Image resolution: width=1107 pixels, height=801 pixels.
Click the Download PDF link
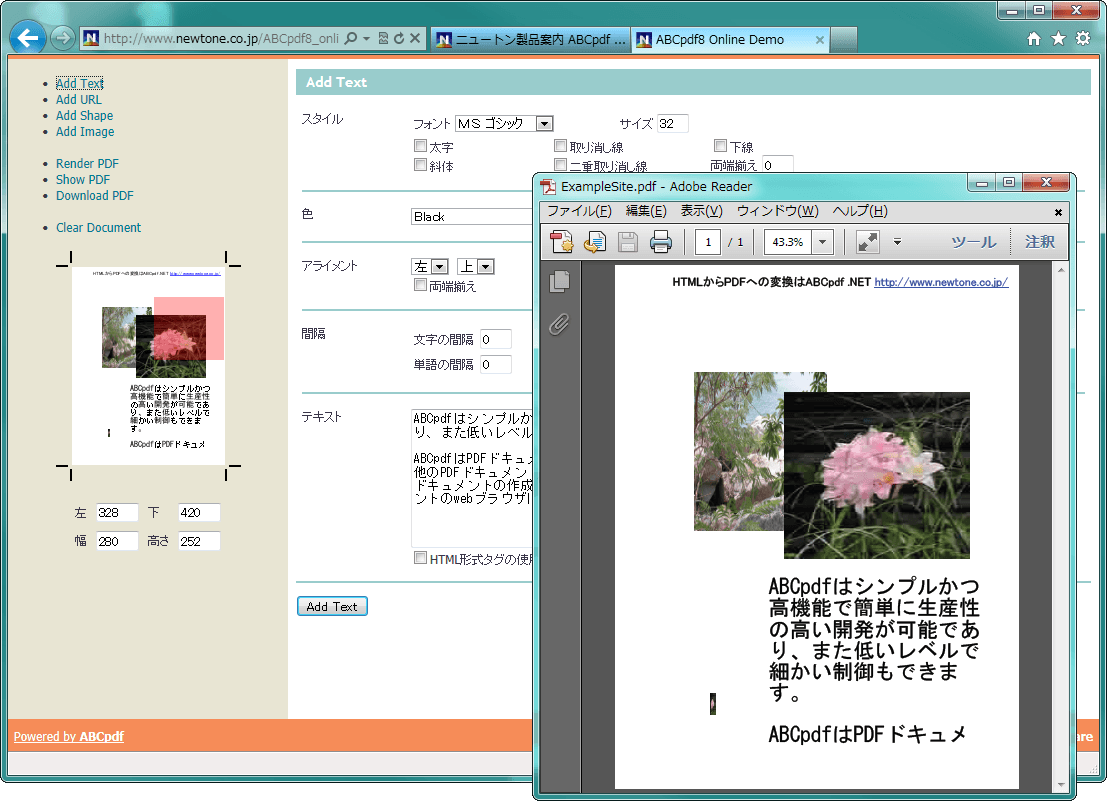click(x=95, y=196)
